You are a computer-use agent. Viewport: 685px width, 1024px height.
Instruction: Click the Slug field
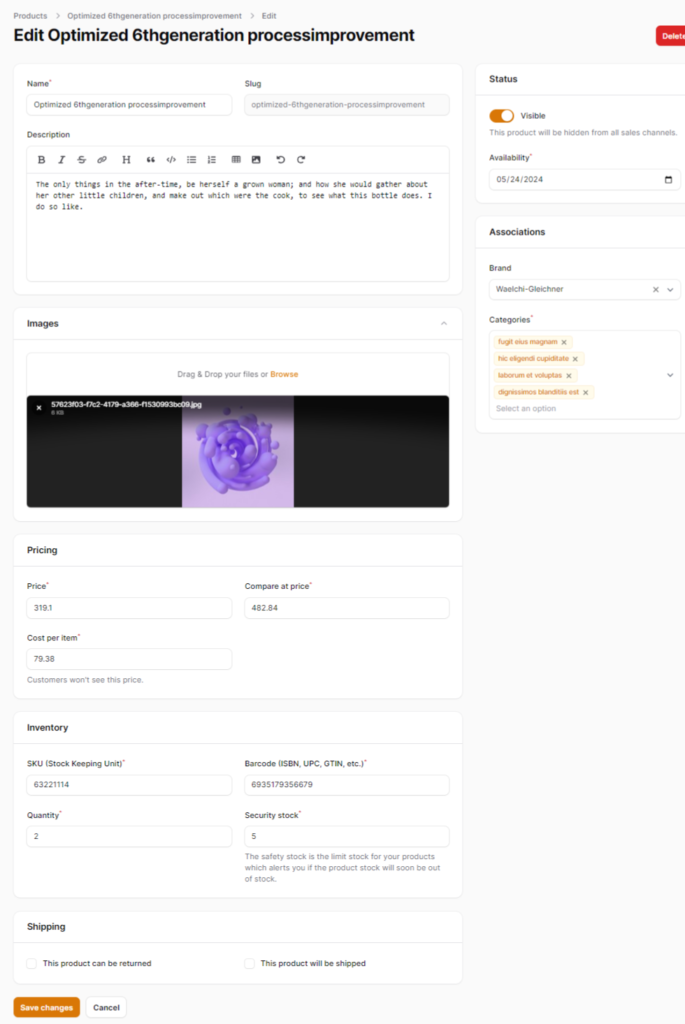[347, 104]
